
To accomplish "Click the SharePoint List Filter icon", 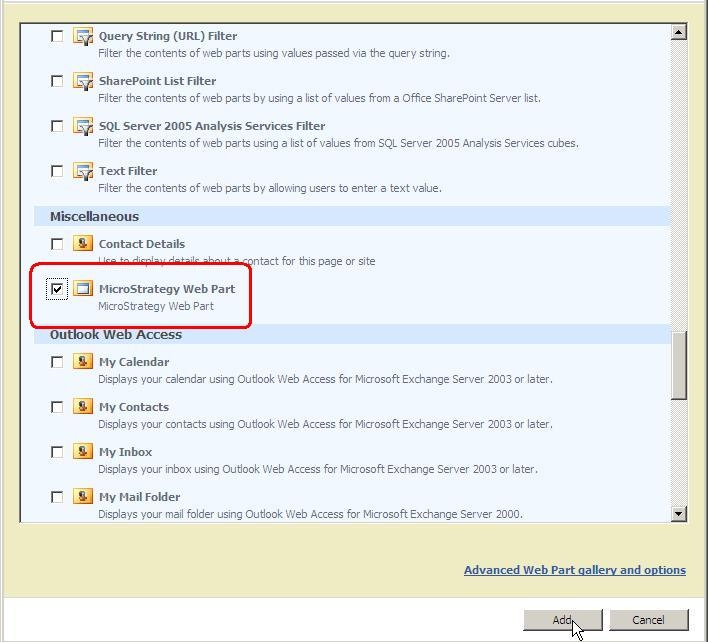I will tap(83, 82).
